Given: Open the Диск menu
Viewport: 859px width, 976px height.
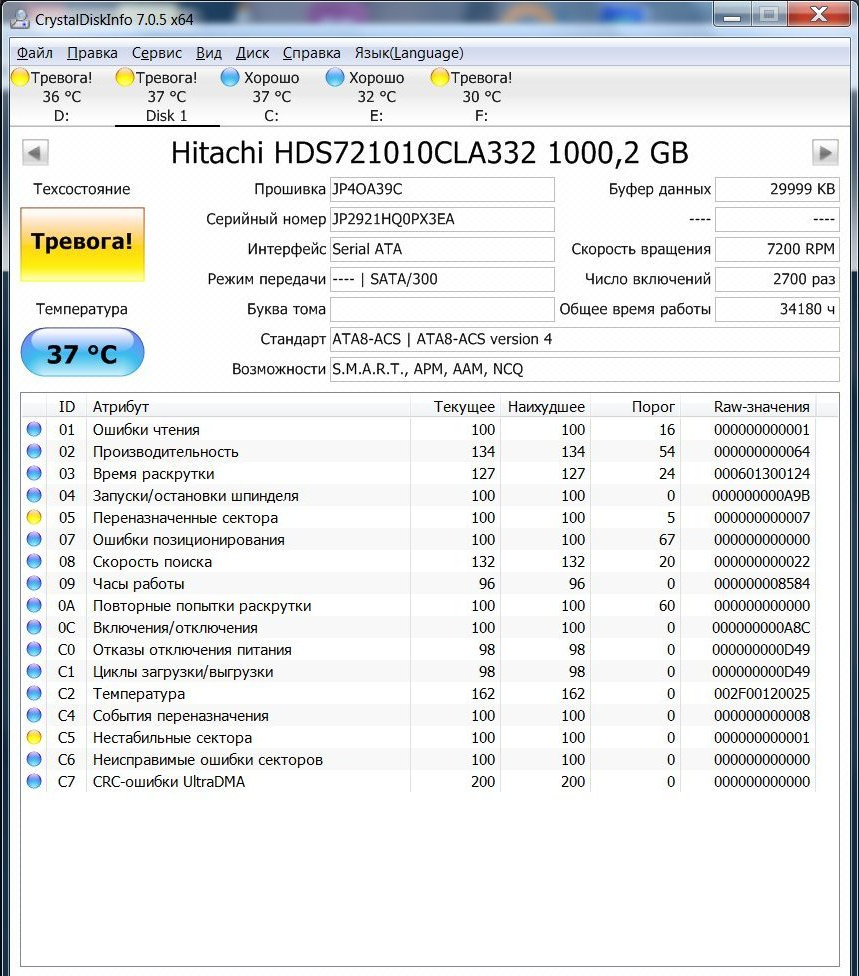Looking at the screenshot, I should click(x=252, y=53).
